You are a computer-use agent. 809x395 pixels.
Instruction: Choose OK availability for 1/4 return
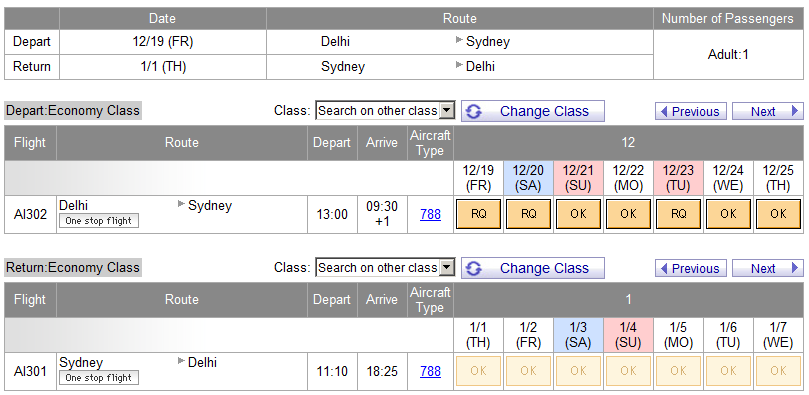pos(628,371)
